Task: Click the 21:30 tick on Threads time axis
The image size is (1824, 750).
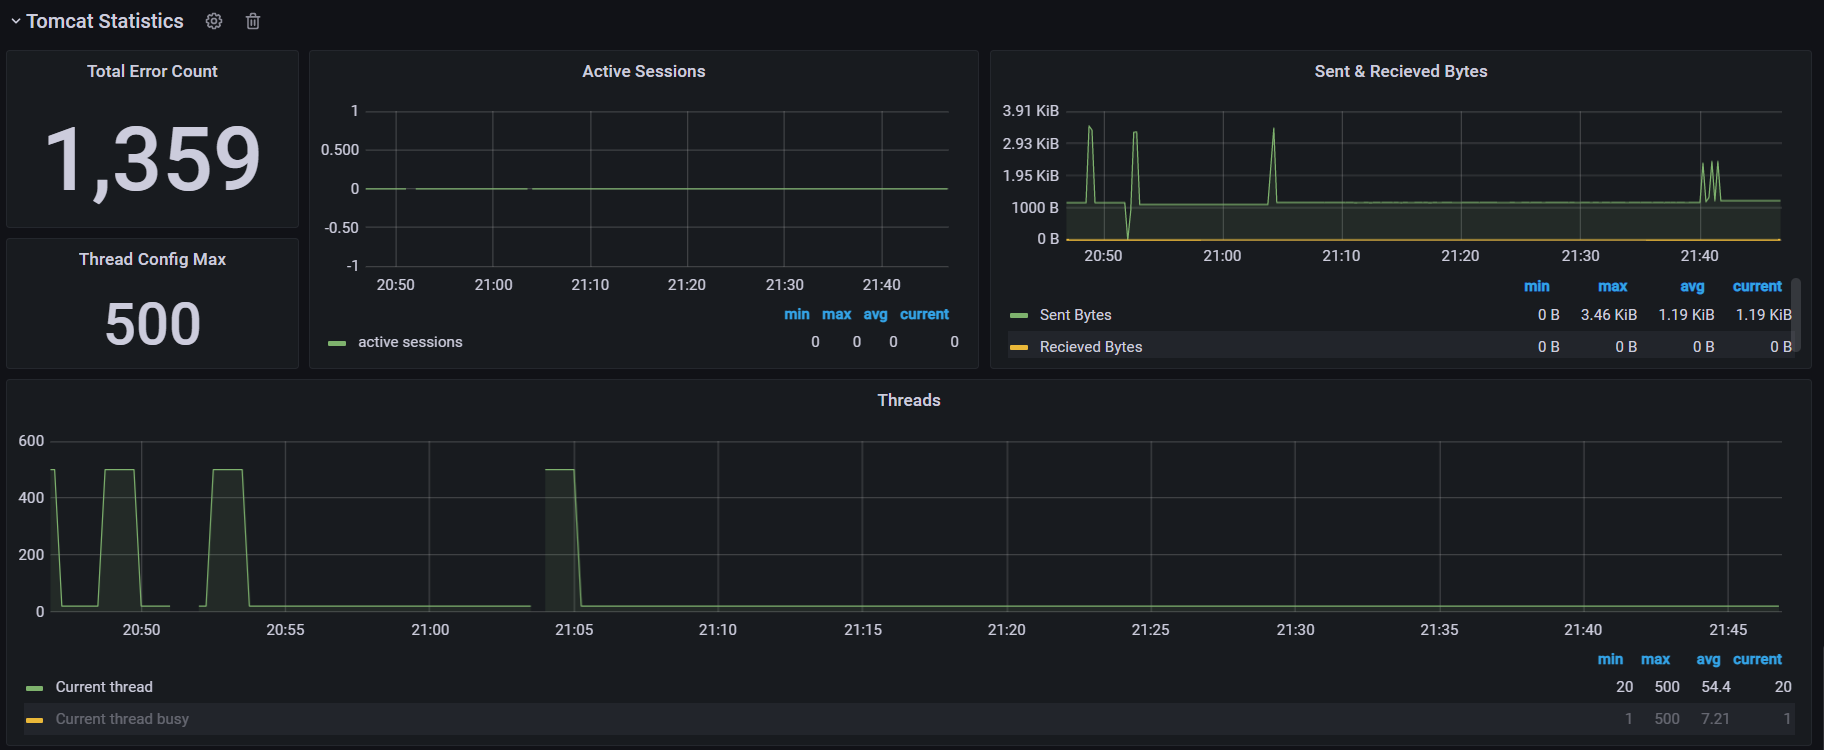Action: (x=1295, y=630)
